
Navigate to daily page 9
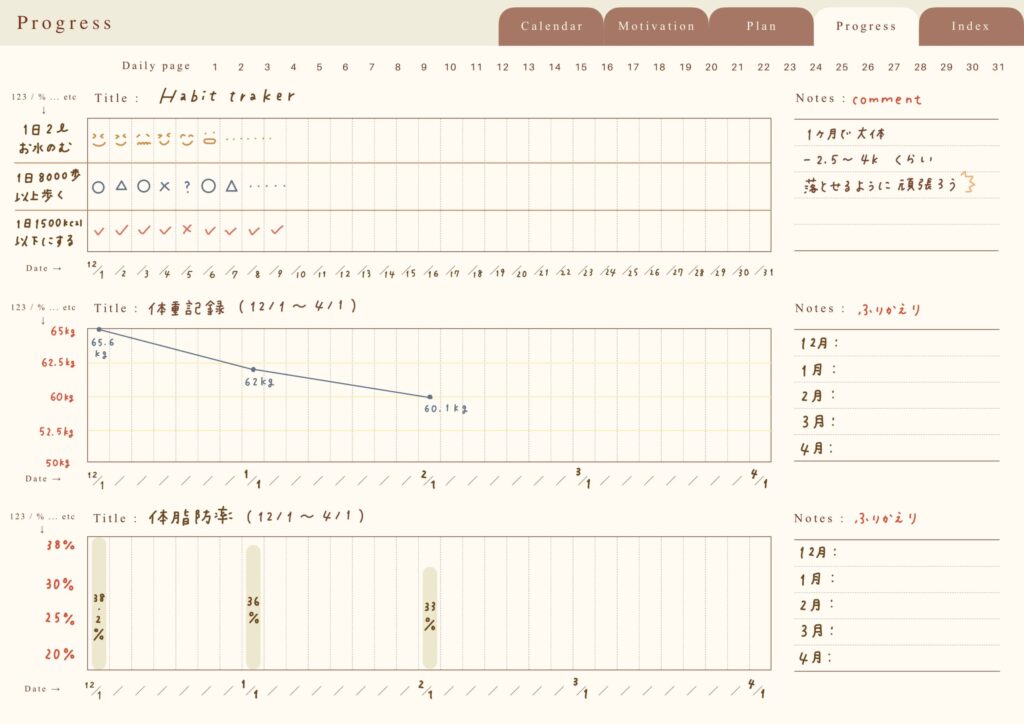click(x=424, y=67)
